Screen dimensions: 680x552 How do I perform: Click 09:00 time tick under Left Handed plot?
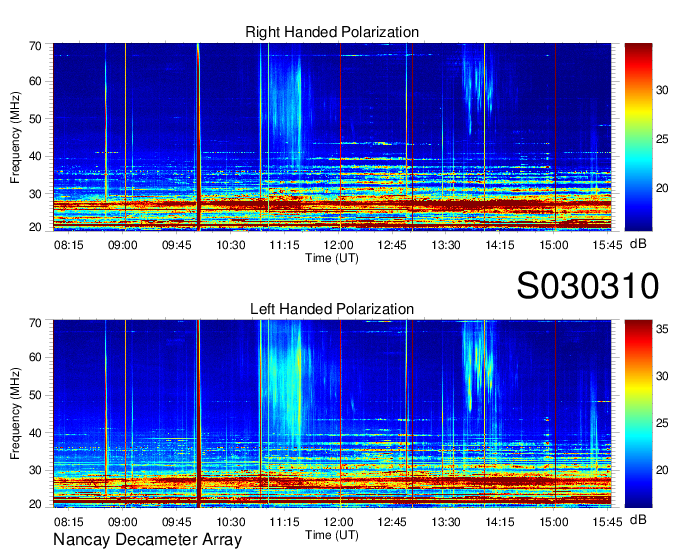coord(123,522)
